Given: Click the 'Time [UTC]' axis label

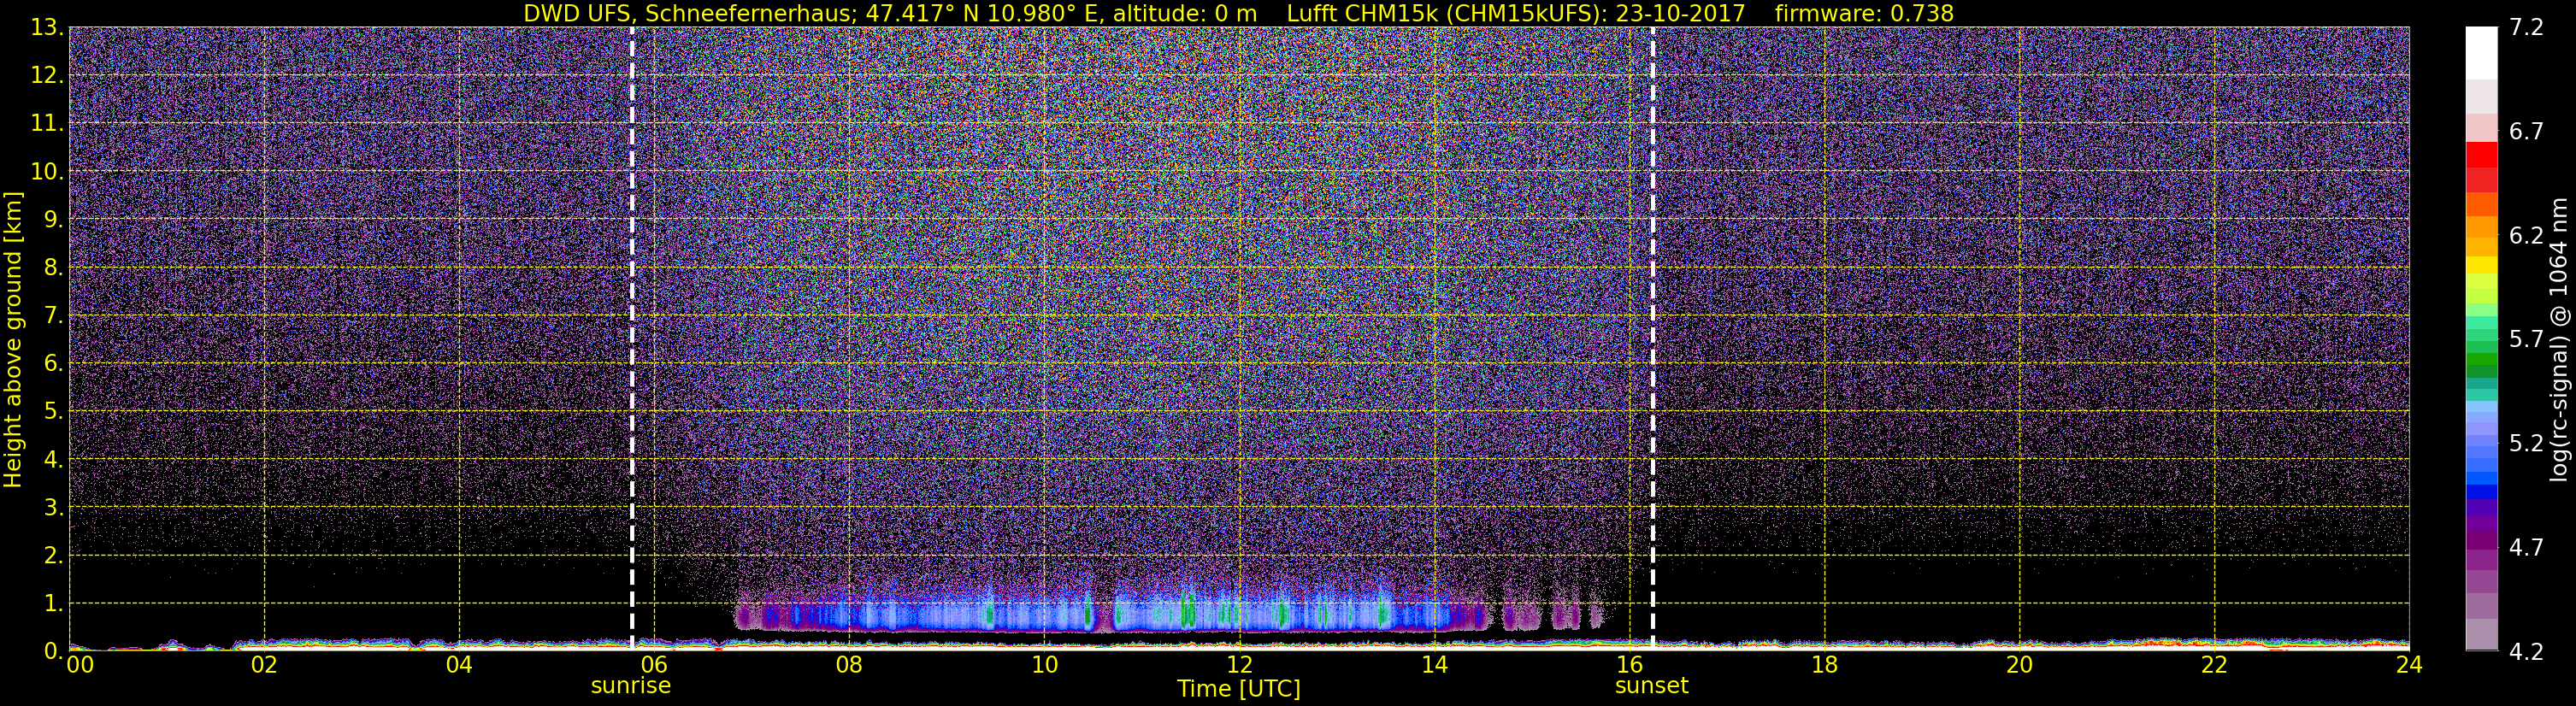Looking at the screenshot, I should pos(1239,689).
